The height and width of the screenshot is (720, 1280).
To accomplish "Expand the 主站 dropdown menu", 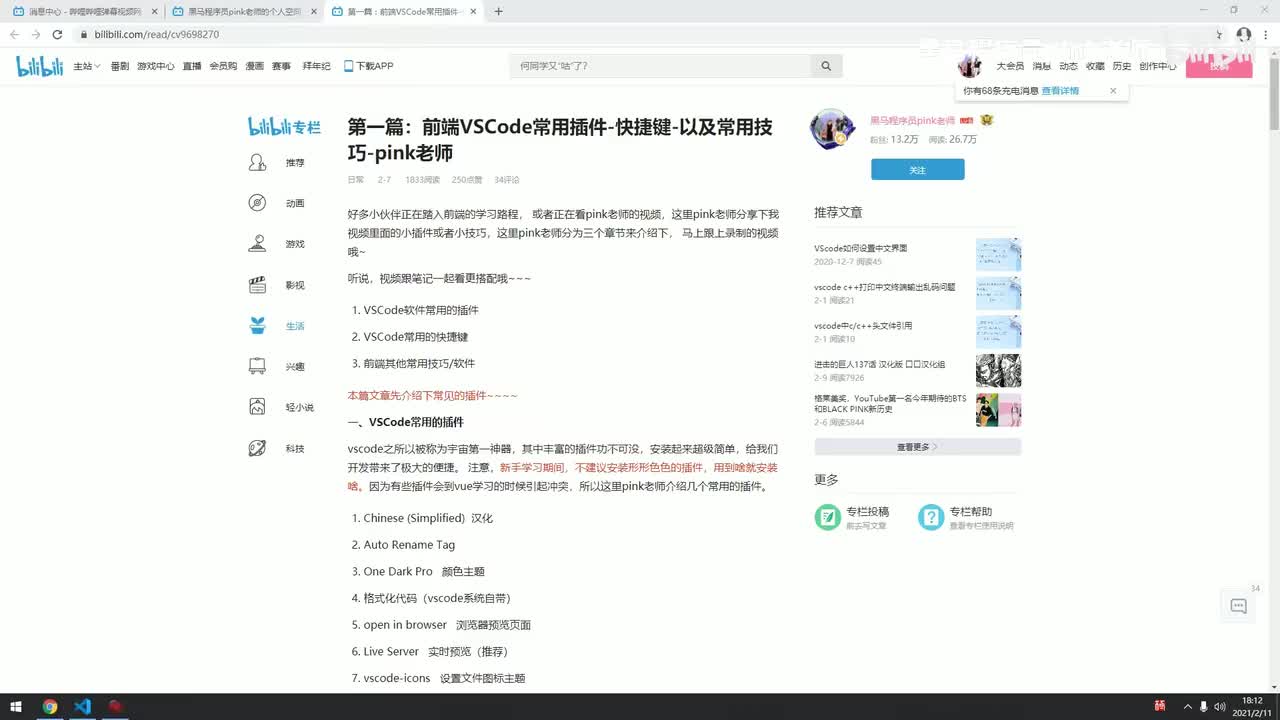I will tap(86, 66).
